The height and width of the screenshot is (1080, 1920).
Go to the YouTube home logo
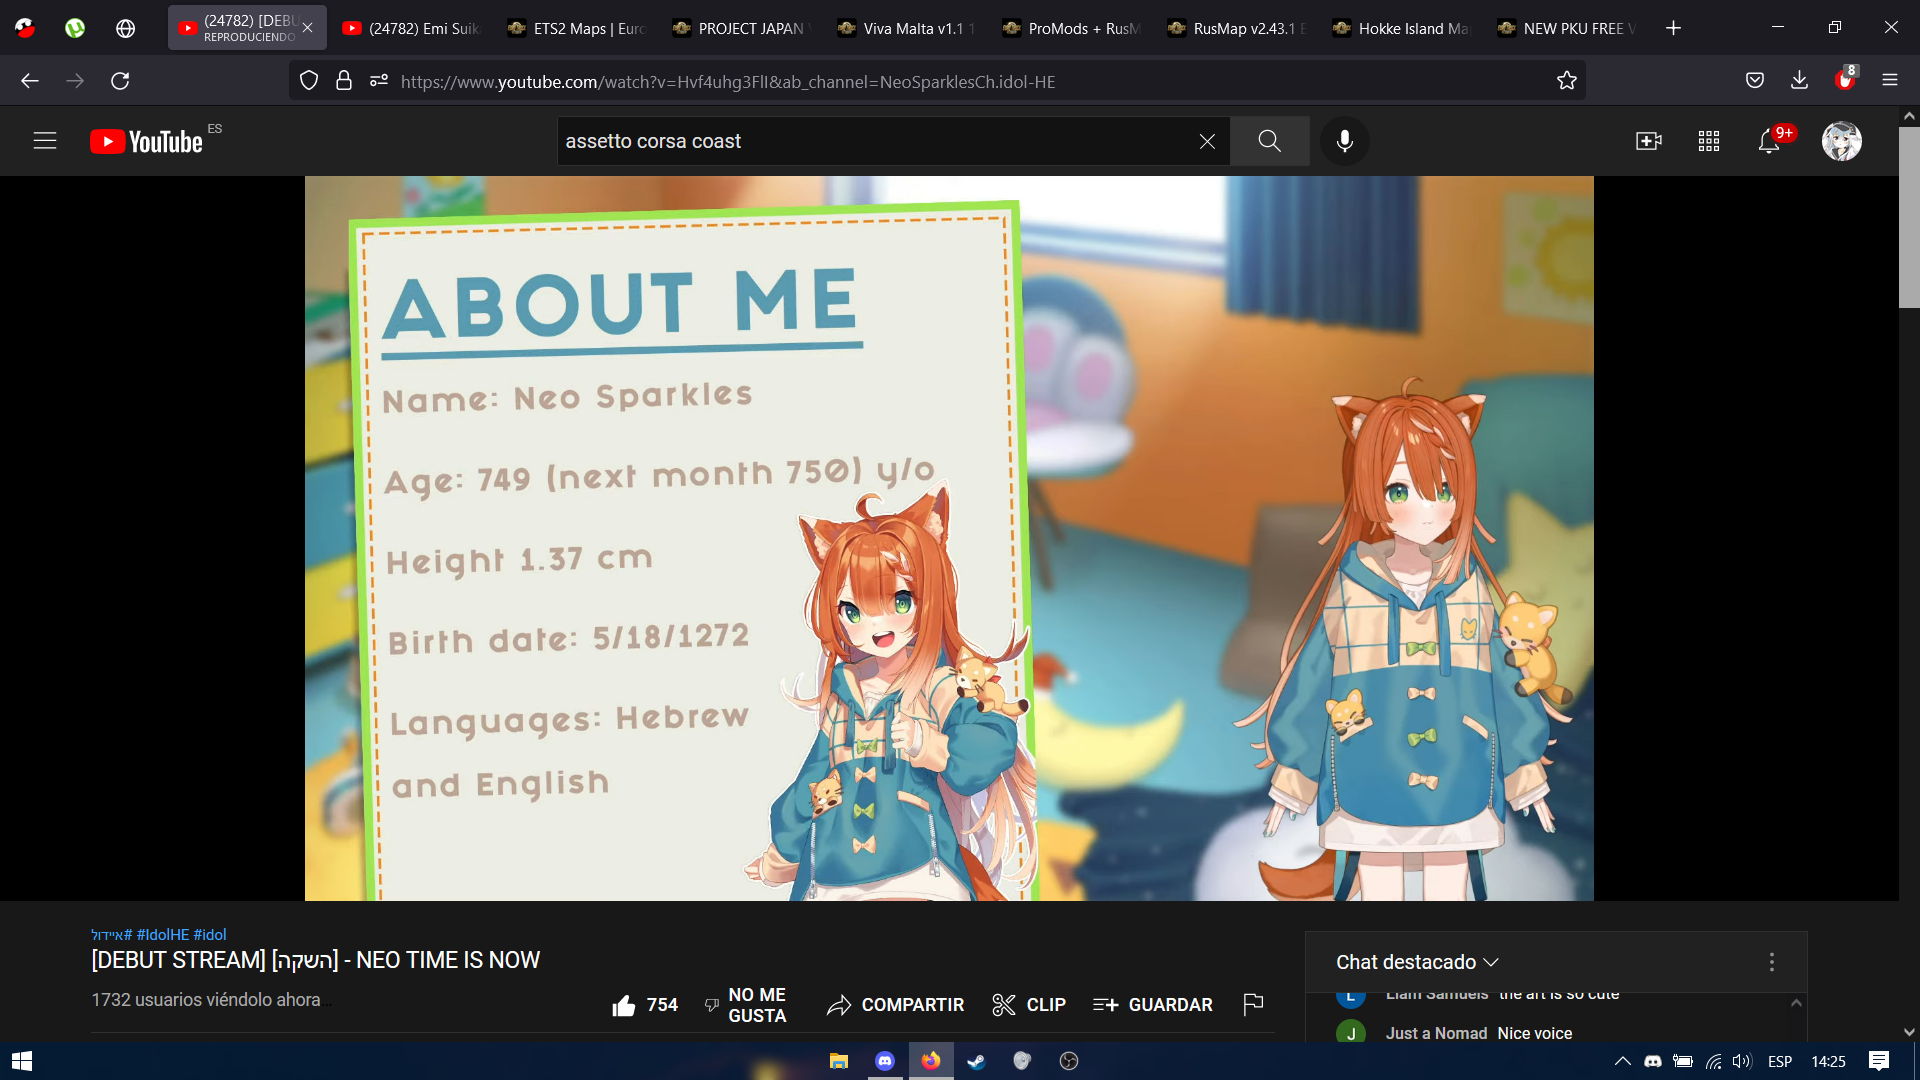pyautogui.click(x=147, y=142)
